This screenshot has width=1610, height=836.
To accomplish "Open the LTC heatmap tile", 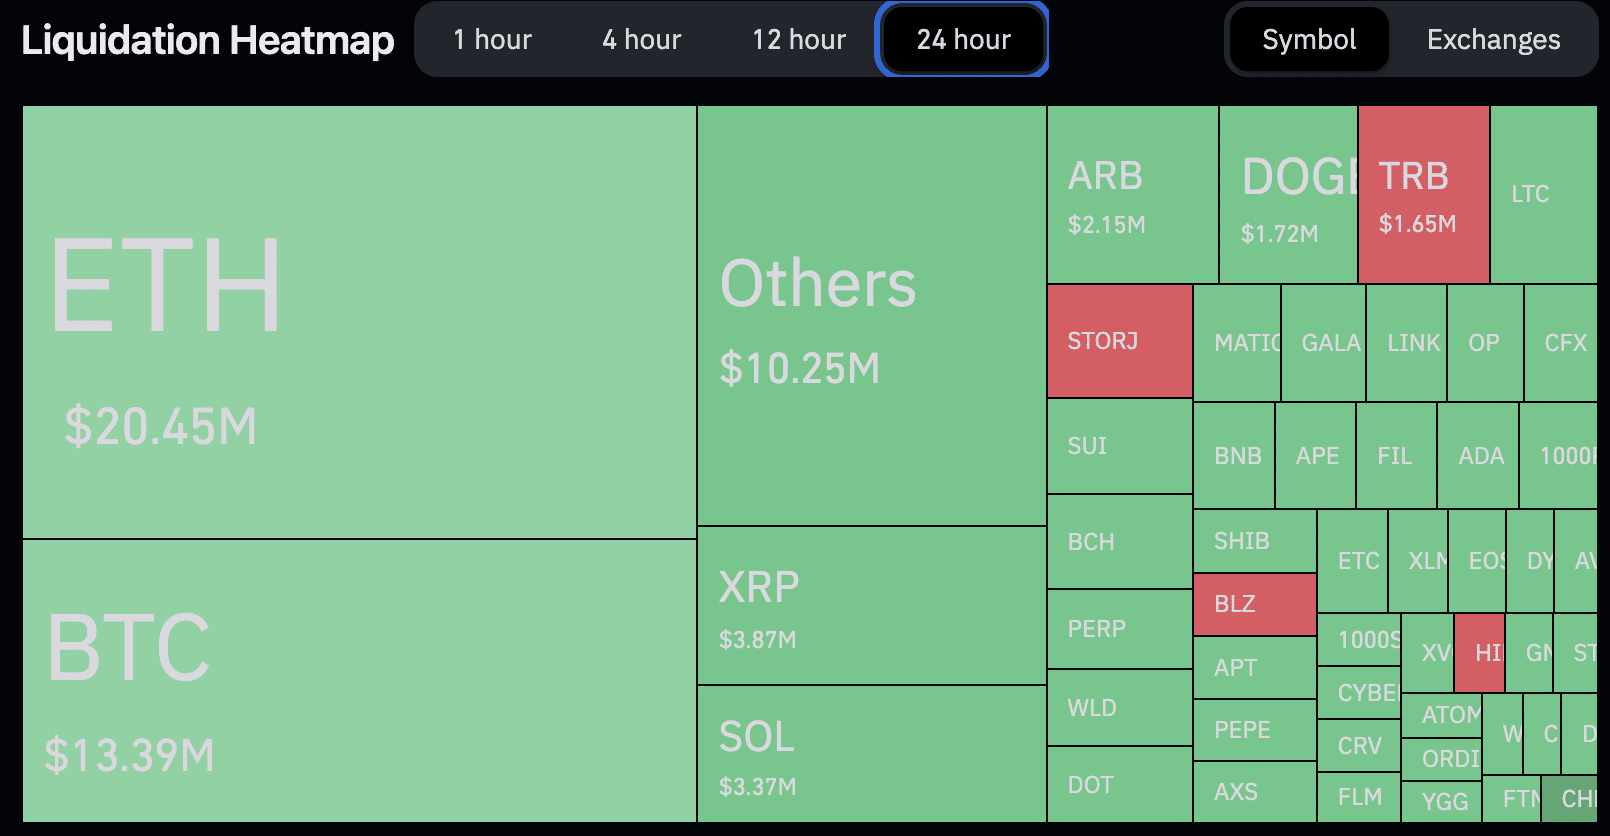I will (1543, 195).
